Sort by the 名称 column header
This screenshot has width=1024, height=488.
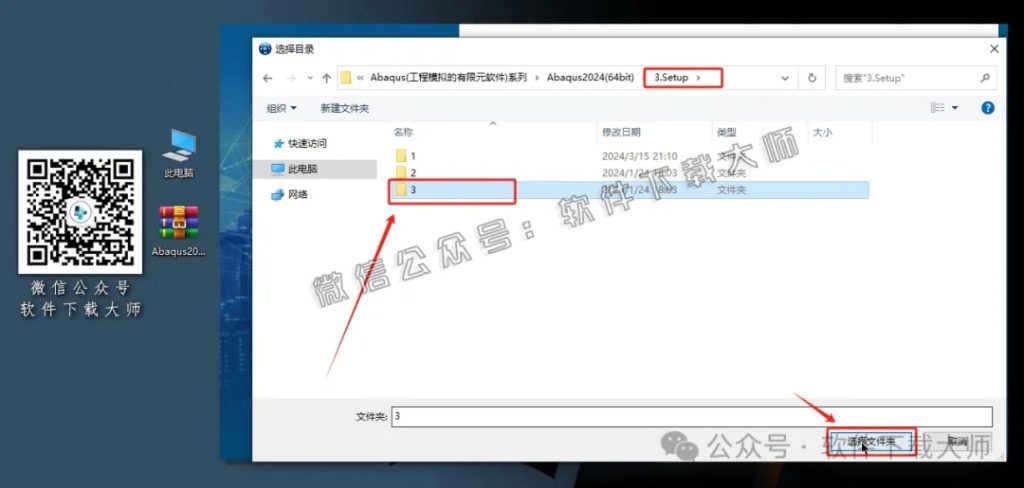pos(404,132)
